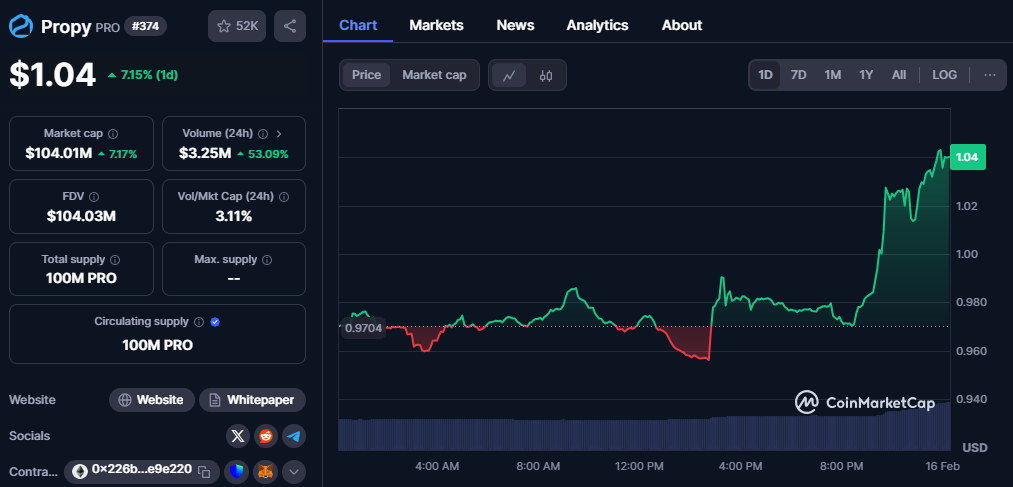Toggle chart to Price view
This screenshot has width=1013, height=487.
pyautogui.click(x=366, y=75)
